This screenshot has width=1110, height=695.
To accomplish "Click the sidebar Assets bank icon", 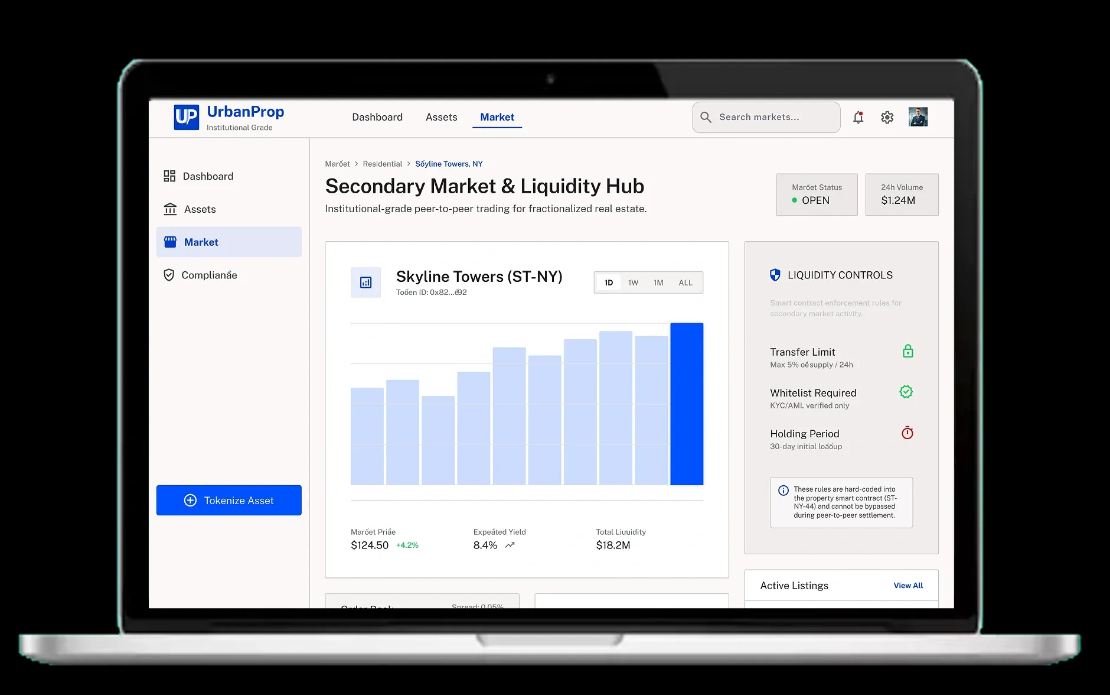I will (x=170, y=209).
